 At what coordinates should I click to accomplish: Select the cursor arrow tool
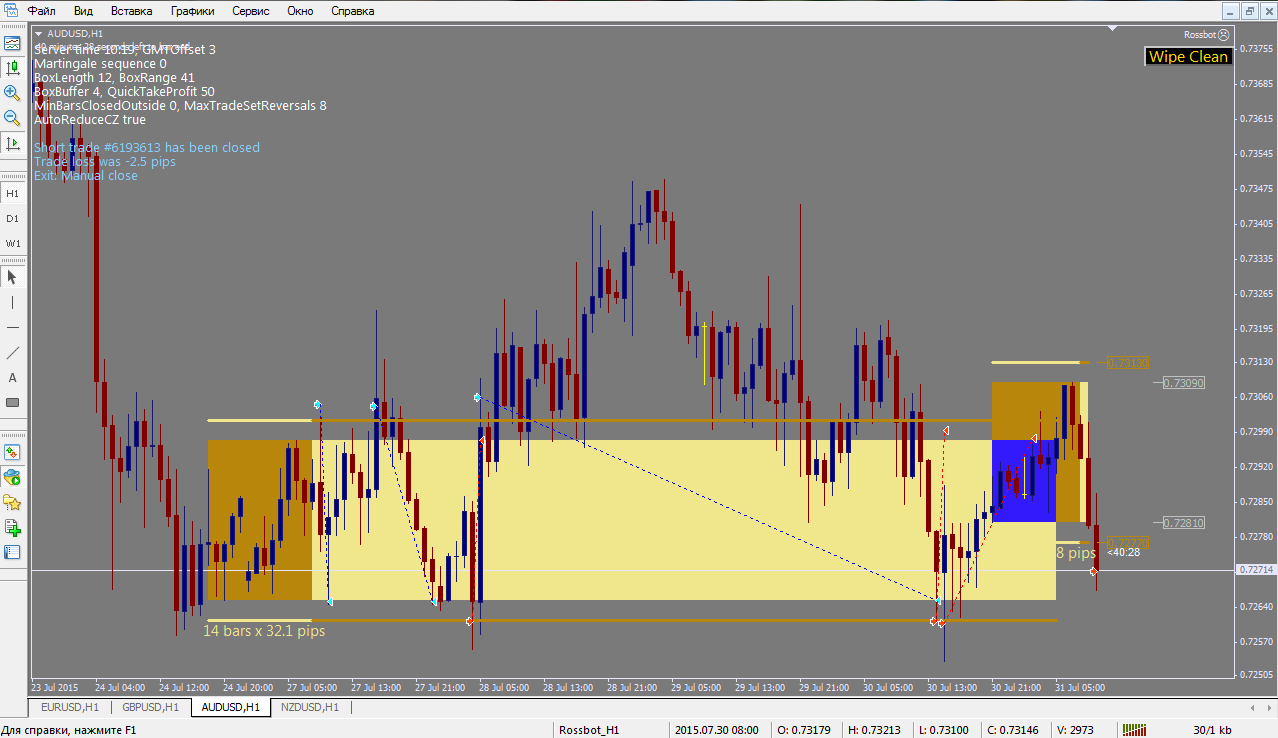pyautogui.click(x=12, y=277)
